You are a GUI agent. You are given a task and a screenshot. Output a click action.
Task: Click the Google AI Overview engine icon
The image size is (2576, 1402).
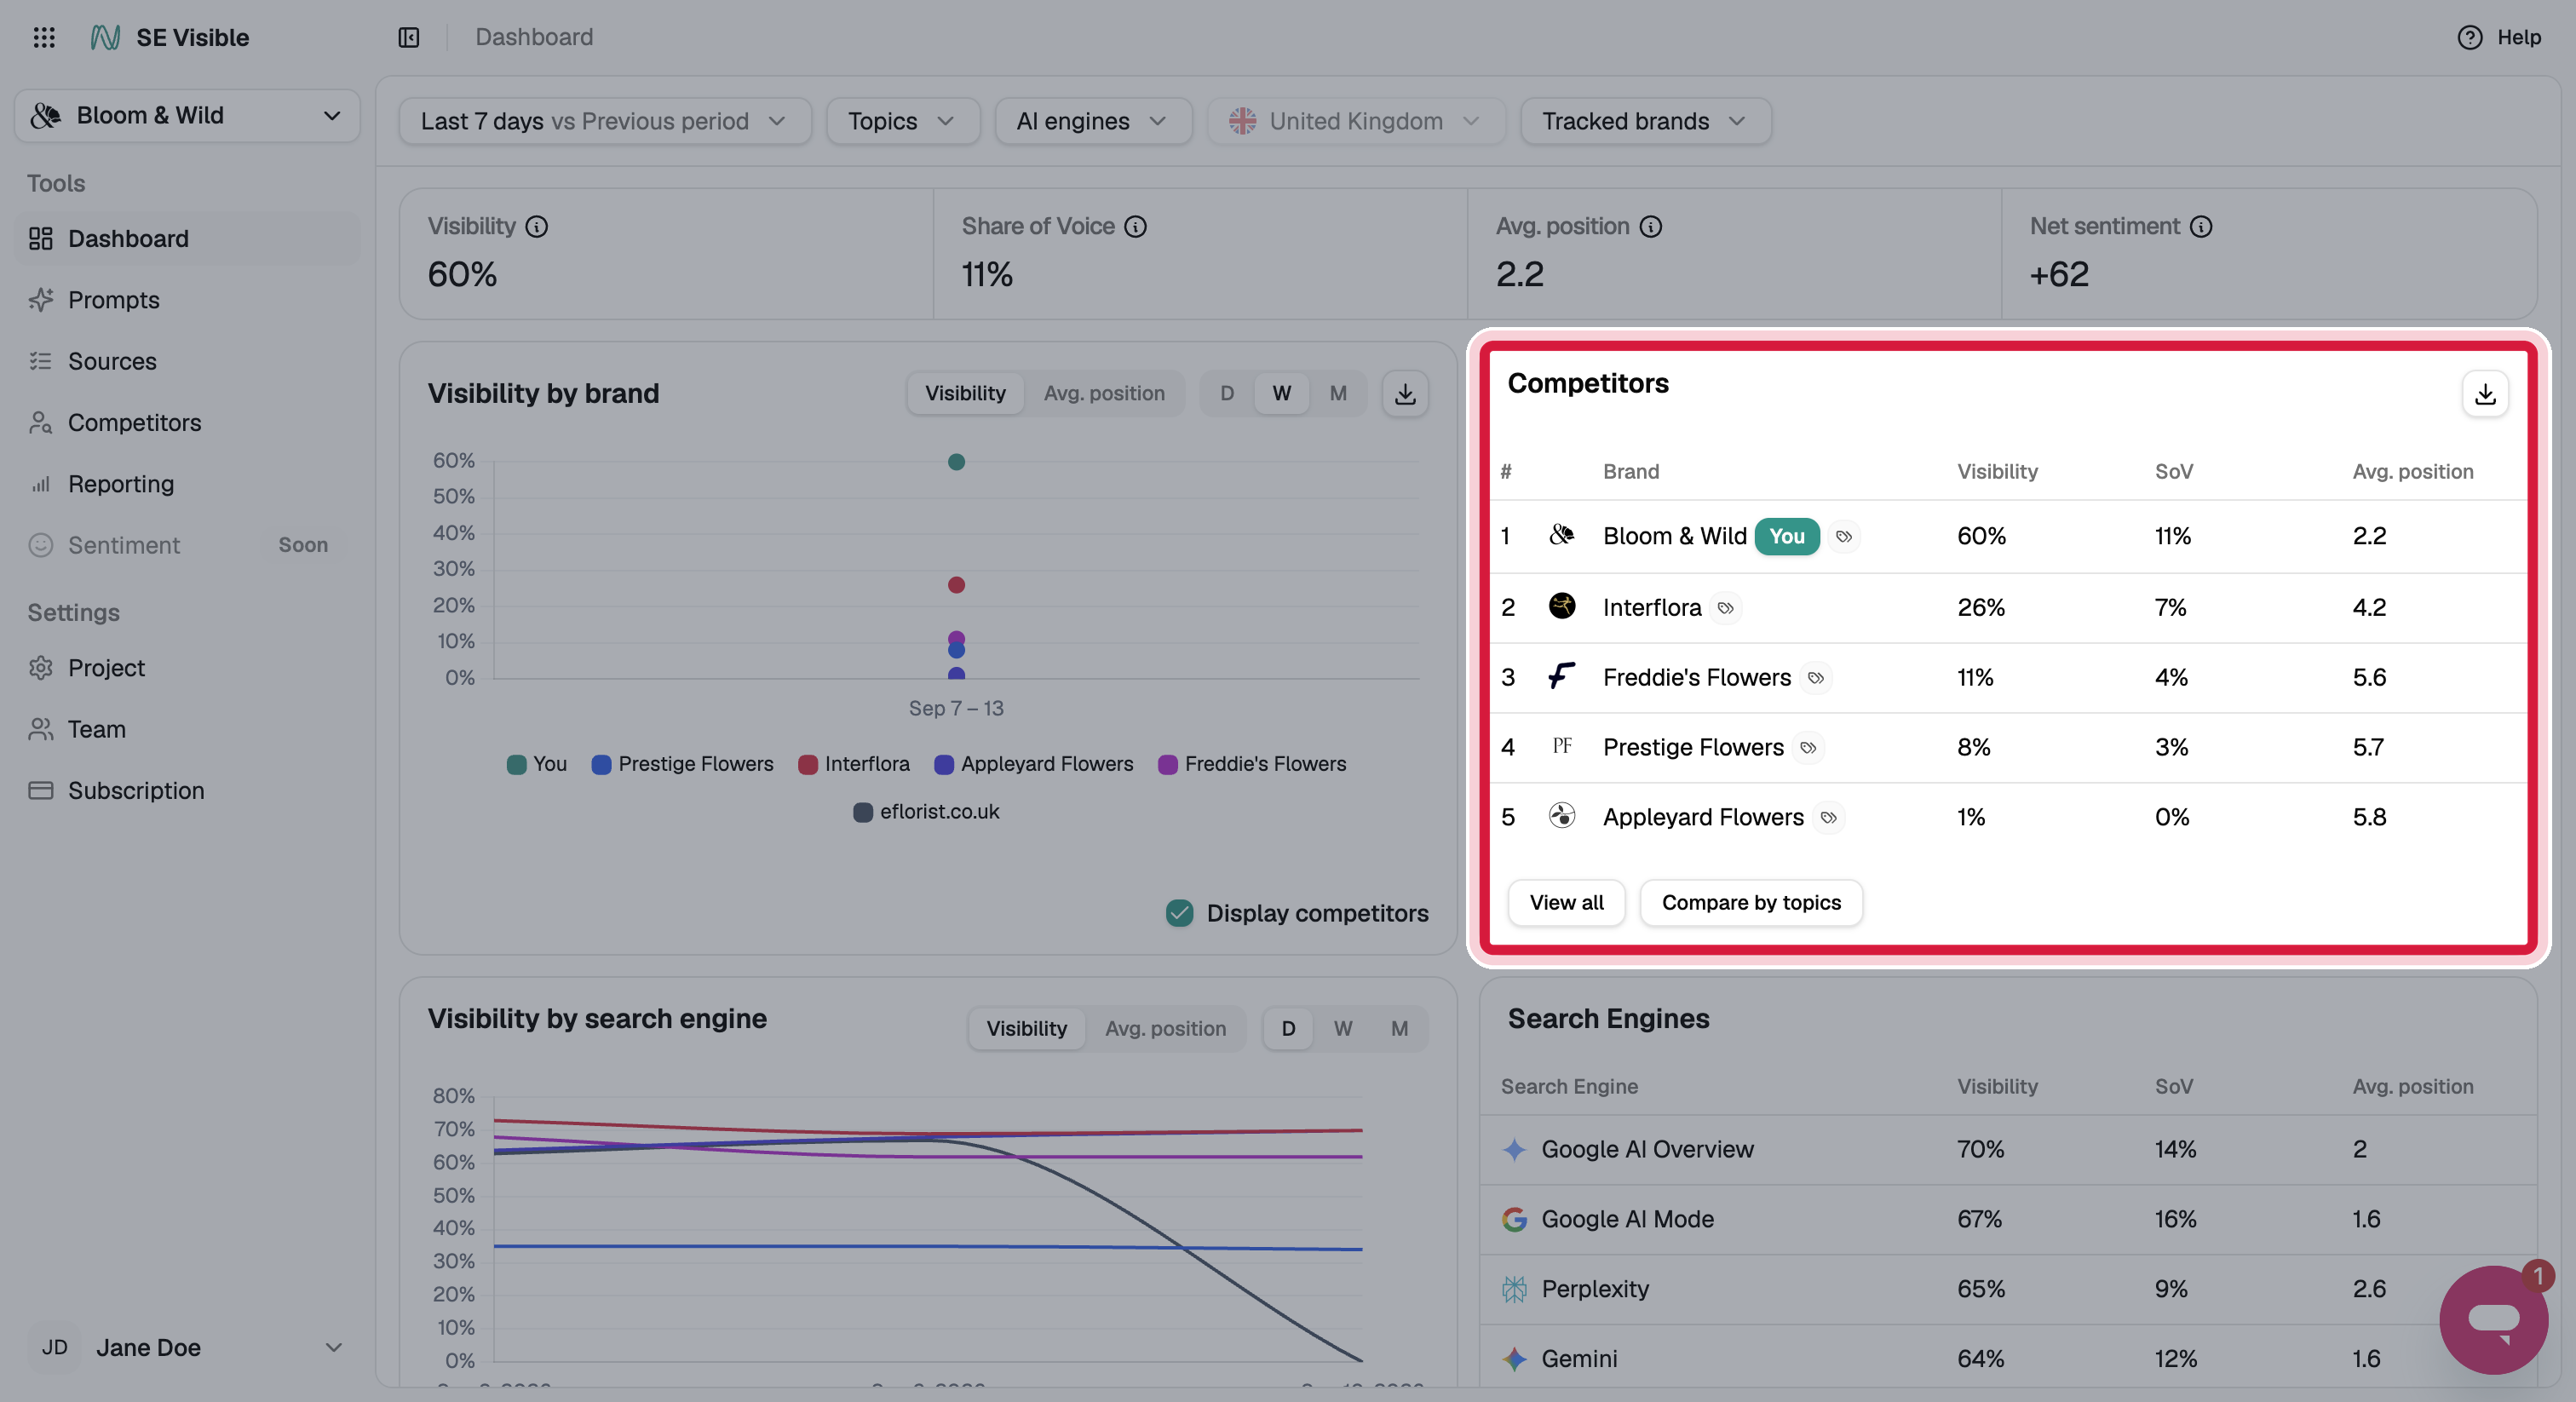click(x=1514, y=1150)
